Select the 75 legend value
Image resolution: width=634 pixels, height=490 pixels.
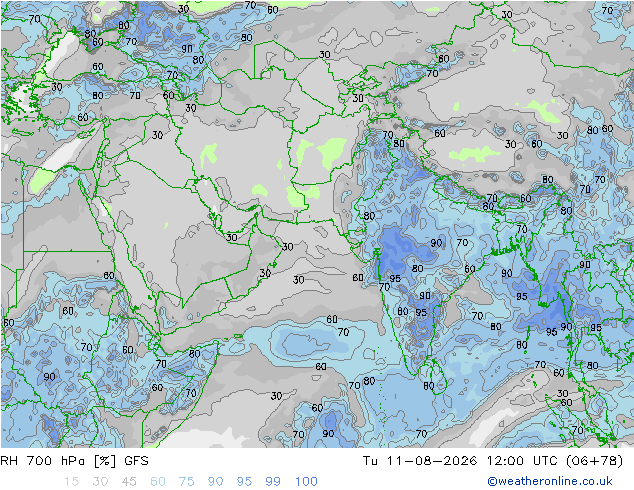[x=186, y=482]
